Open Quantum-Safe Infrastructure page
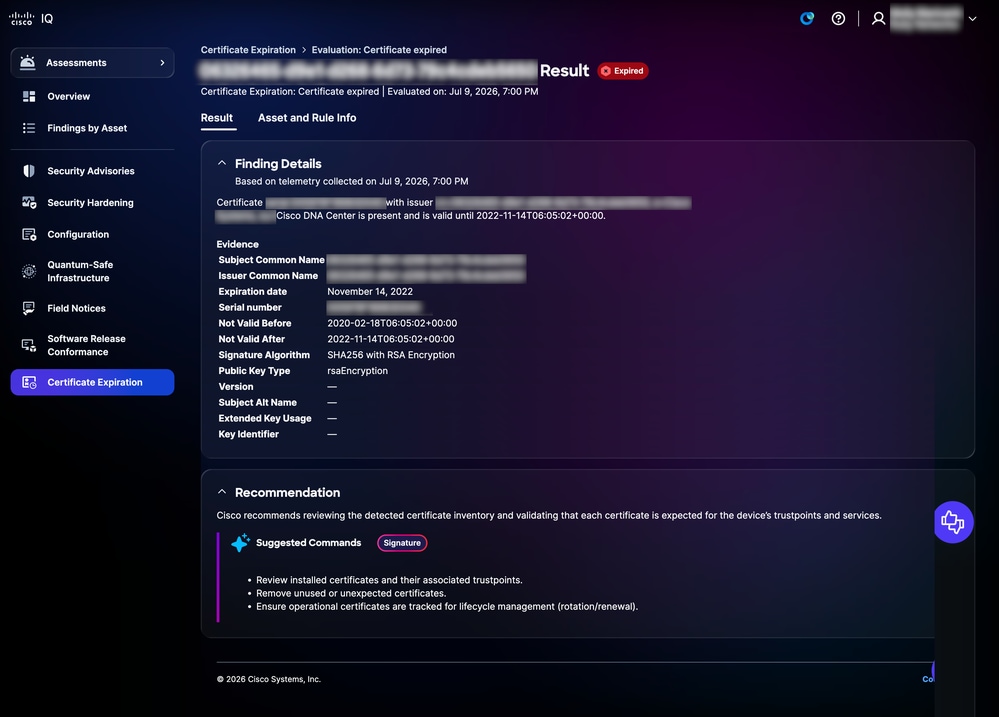The width and height of the screenshot is (999, 717). pos(80,272)
